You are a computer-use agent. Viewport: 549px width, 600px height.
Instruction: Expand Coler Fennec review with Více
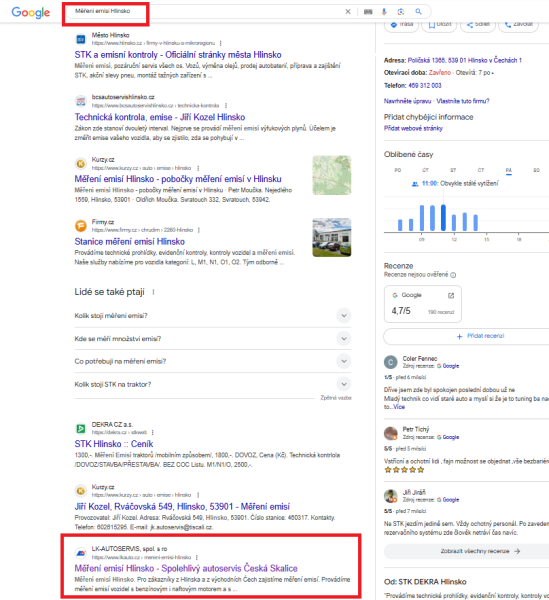tap(399, 407)
